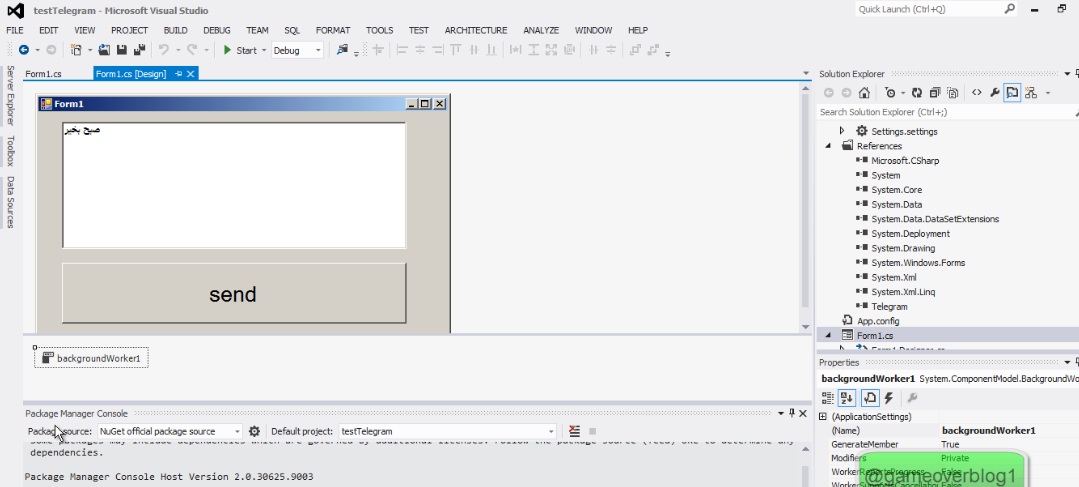Click the View Code icon in Solution Explorer
Image resolution: width=1079 pixels, height=487 pixels.
(x=976, y=93)
